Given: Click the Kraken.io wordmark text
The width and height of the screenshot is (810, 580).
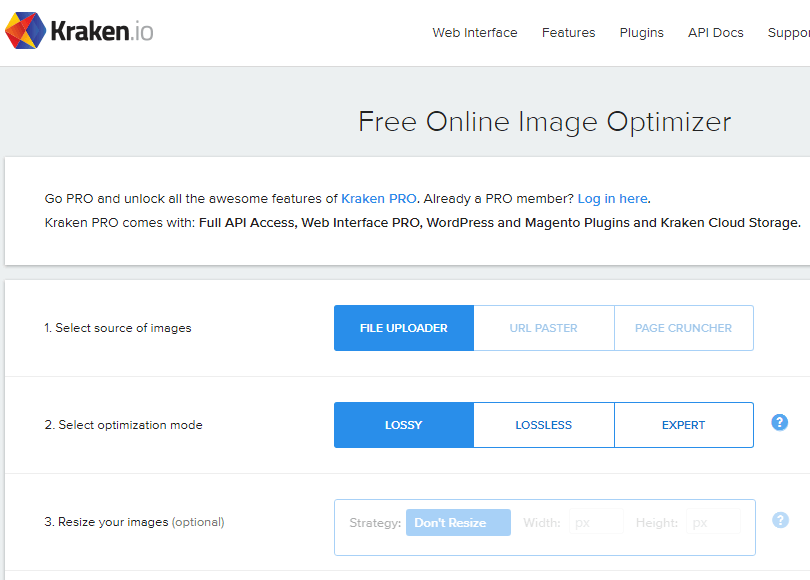Looking at the screenshot, I should point(104,32).
